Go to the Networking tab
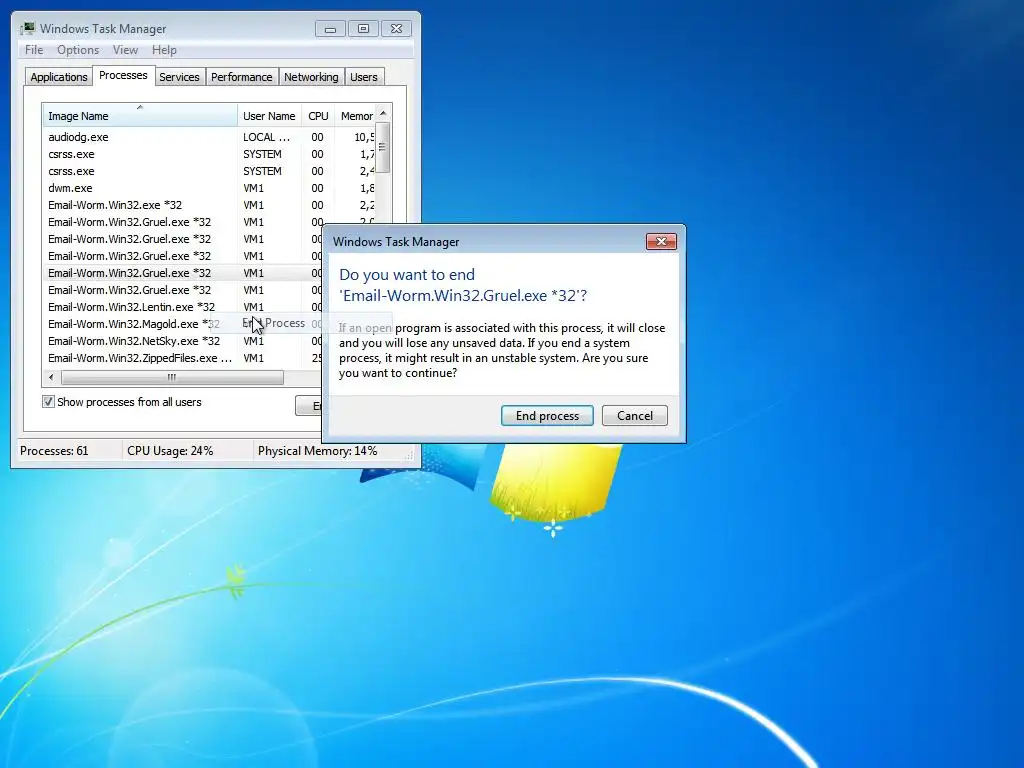 coord(311,77)
